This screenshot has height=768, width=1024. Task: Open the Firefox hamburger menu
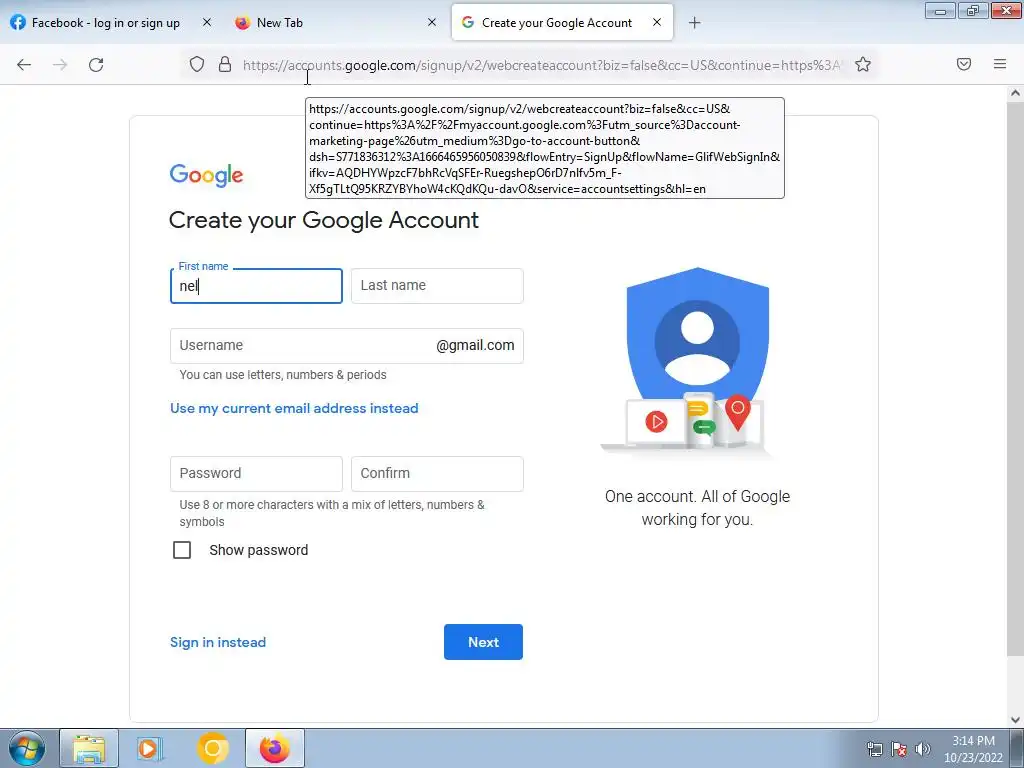1000,64
